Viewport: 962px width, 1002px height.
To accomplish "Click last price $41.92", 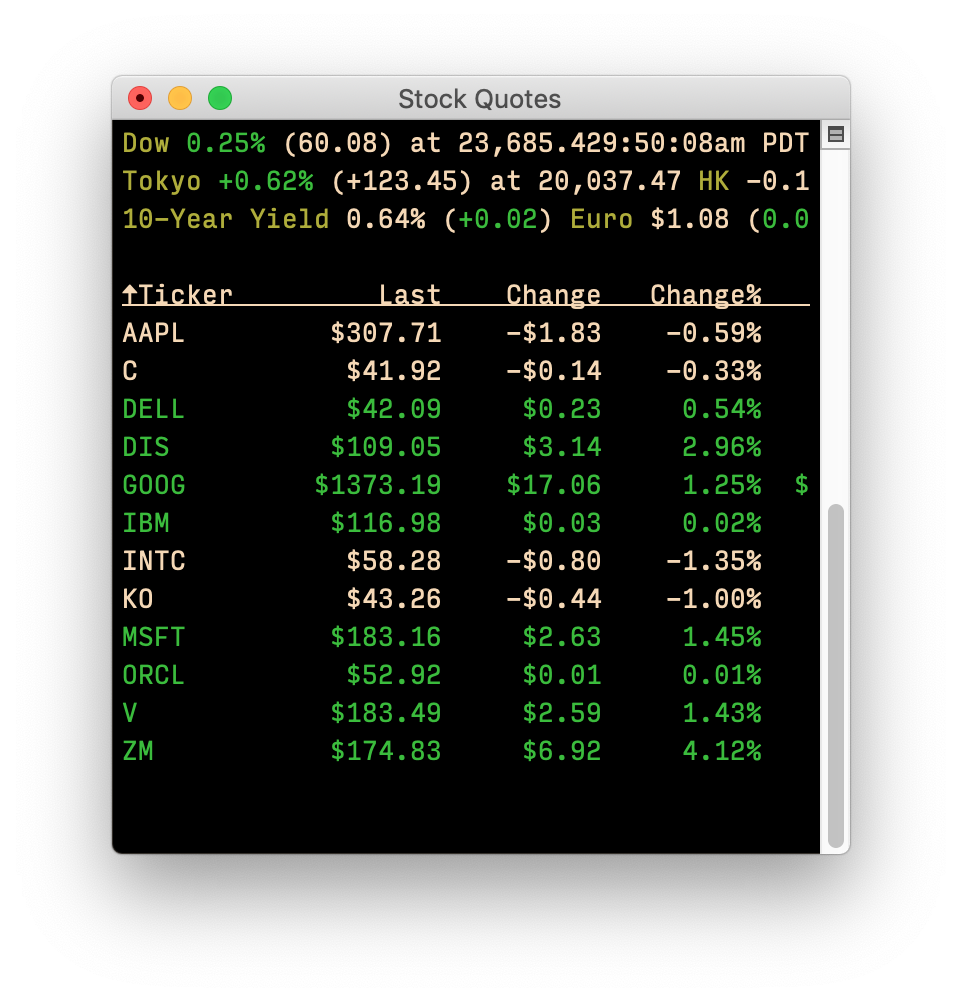I will (394, 371).
